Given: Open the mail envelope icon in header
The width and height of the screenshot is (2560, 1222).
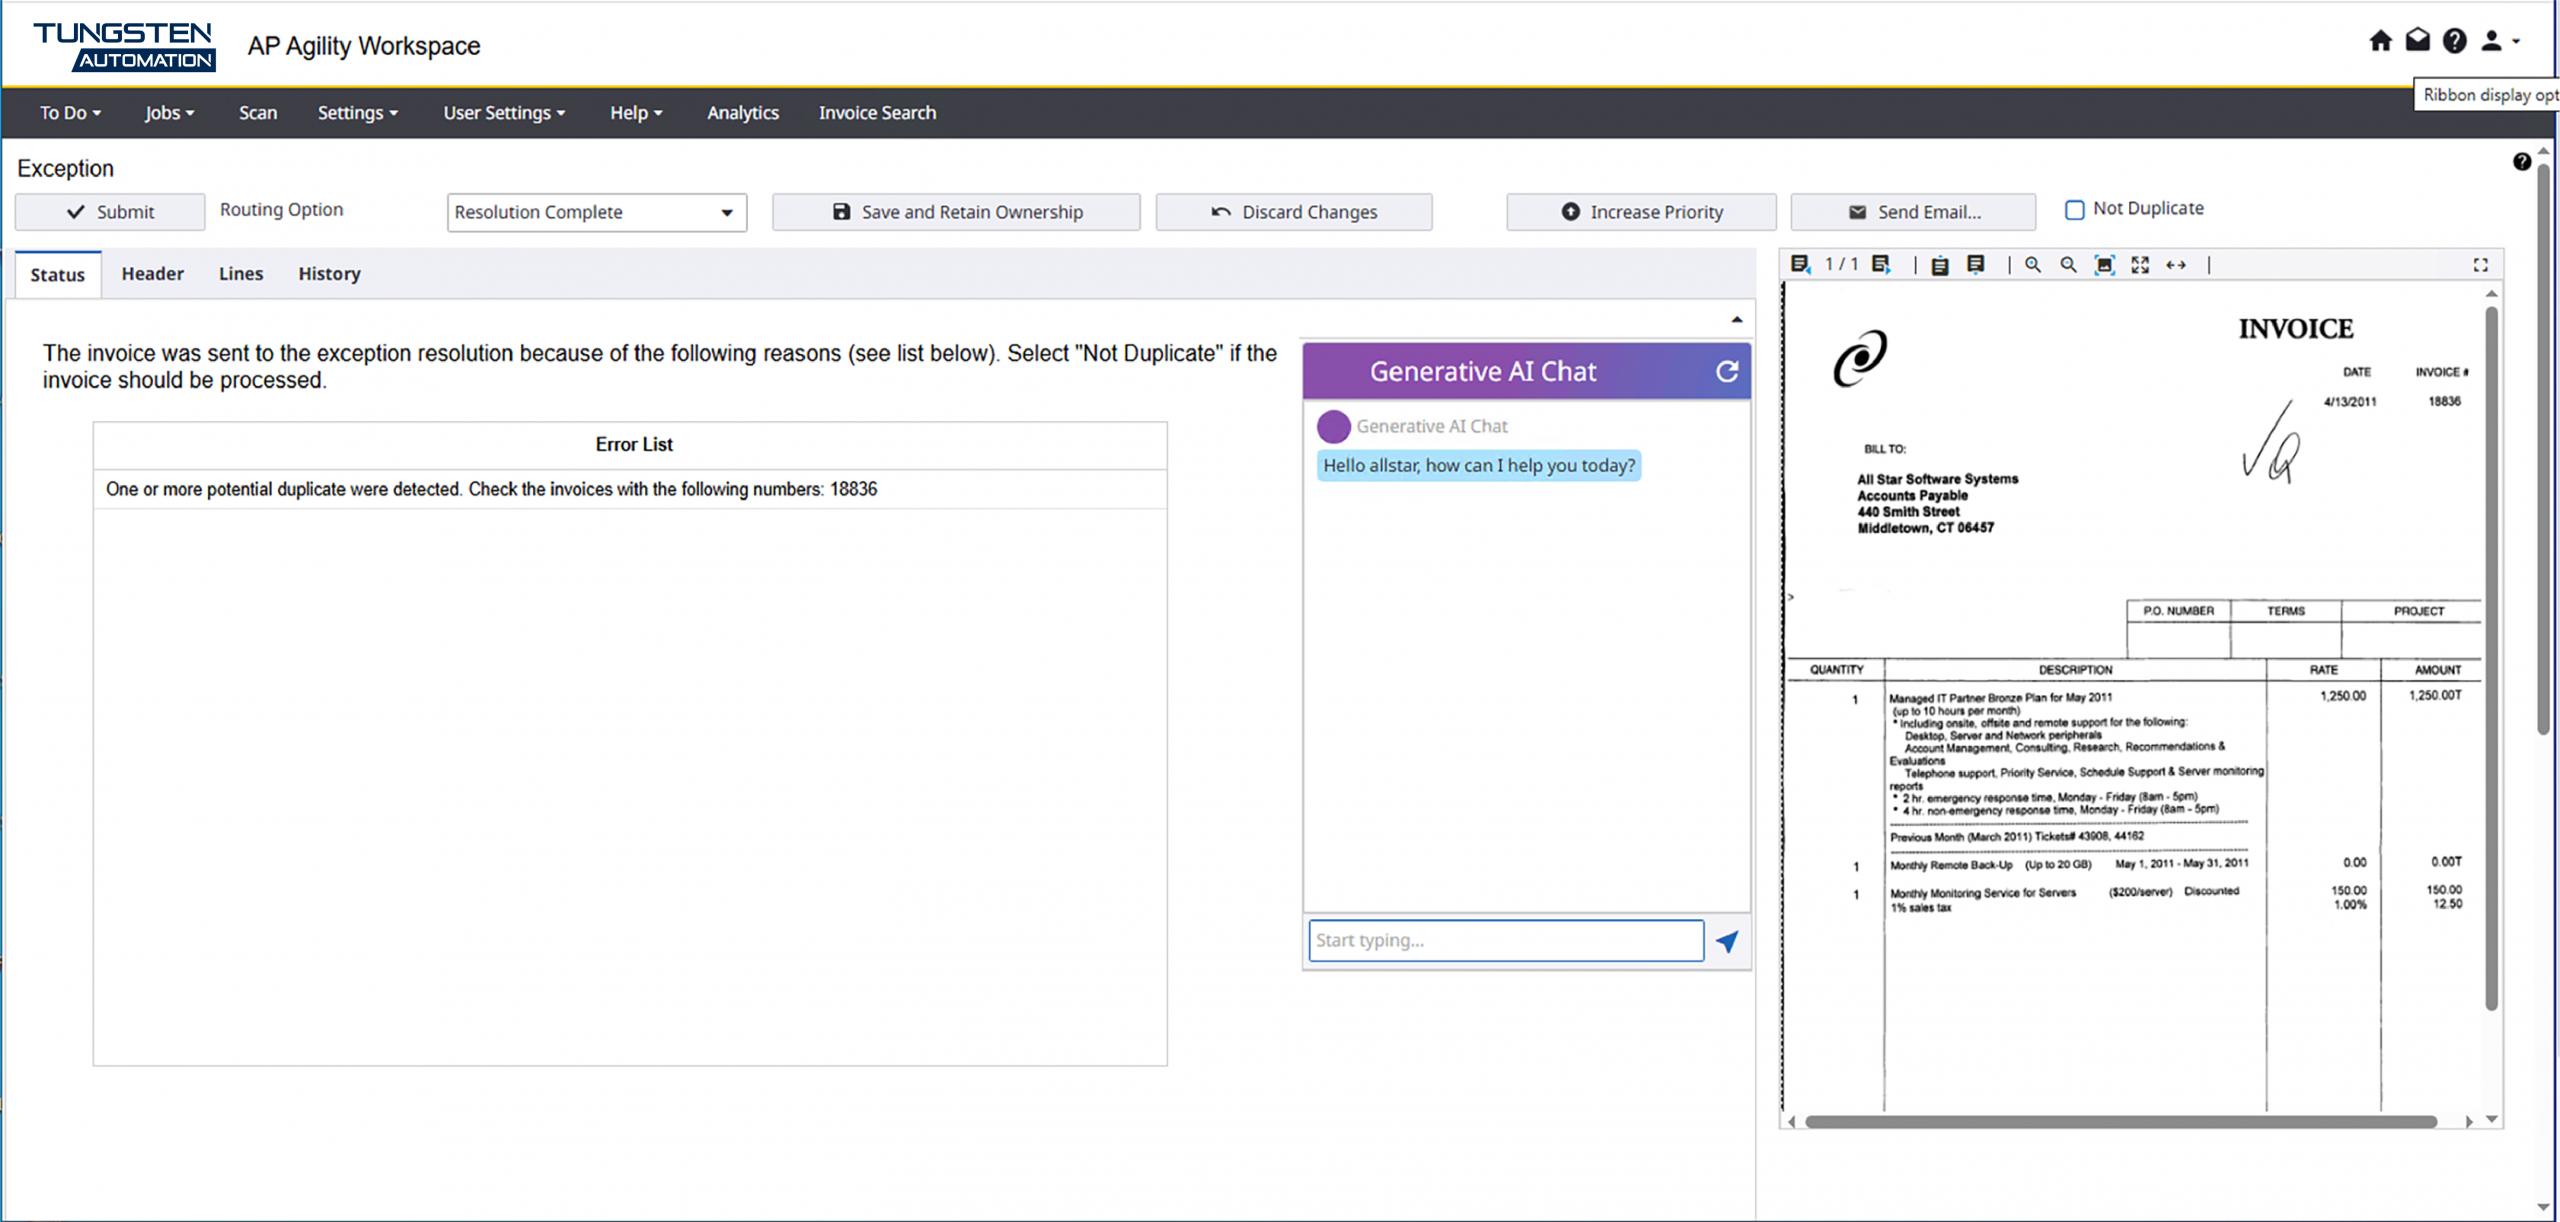Looking at the screenshot, I should tap(2417, 41).
